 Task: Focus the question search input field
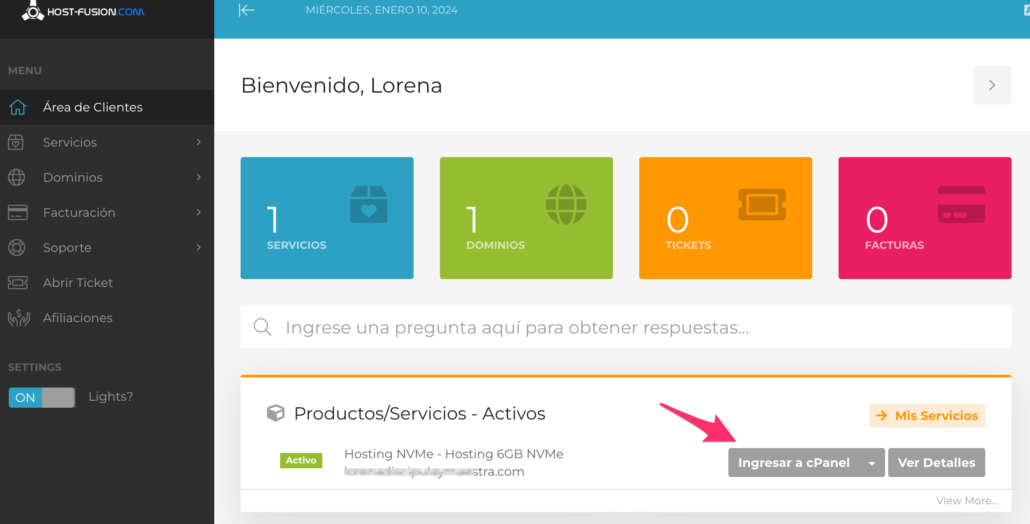(626, 327)
